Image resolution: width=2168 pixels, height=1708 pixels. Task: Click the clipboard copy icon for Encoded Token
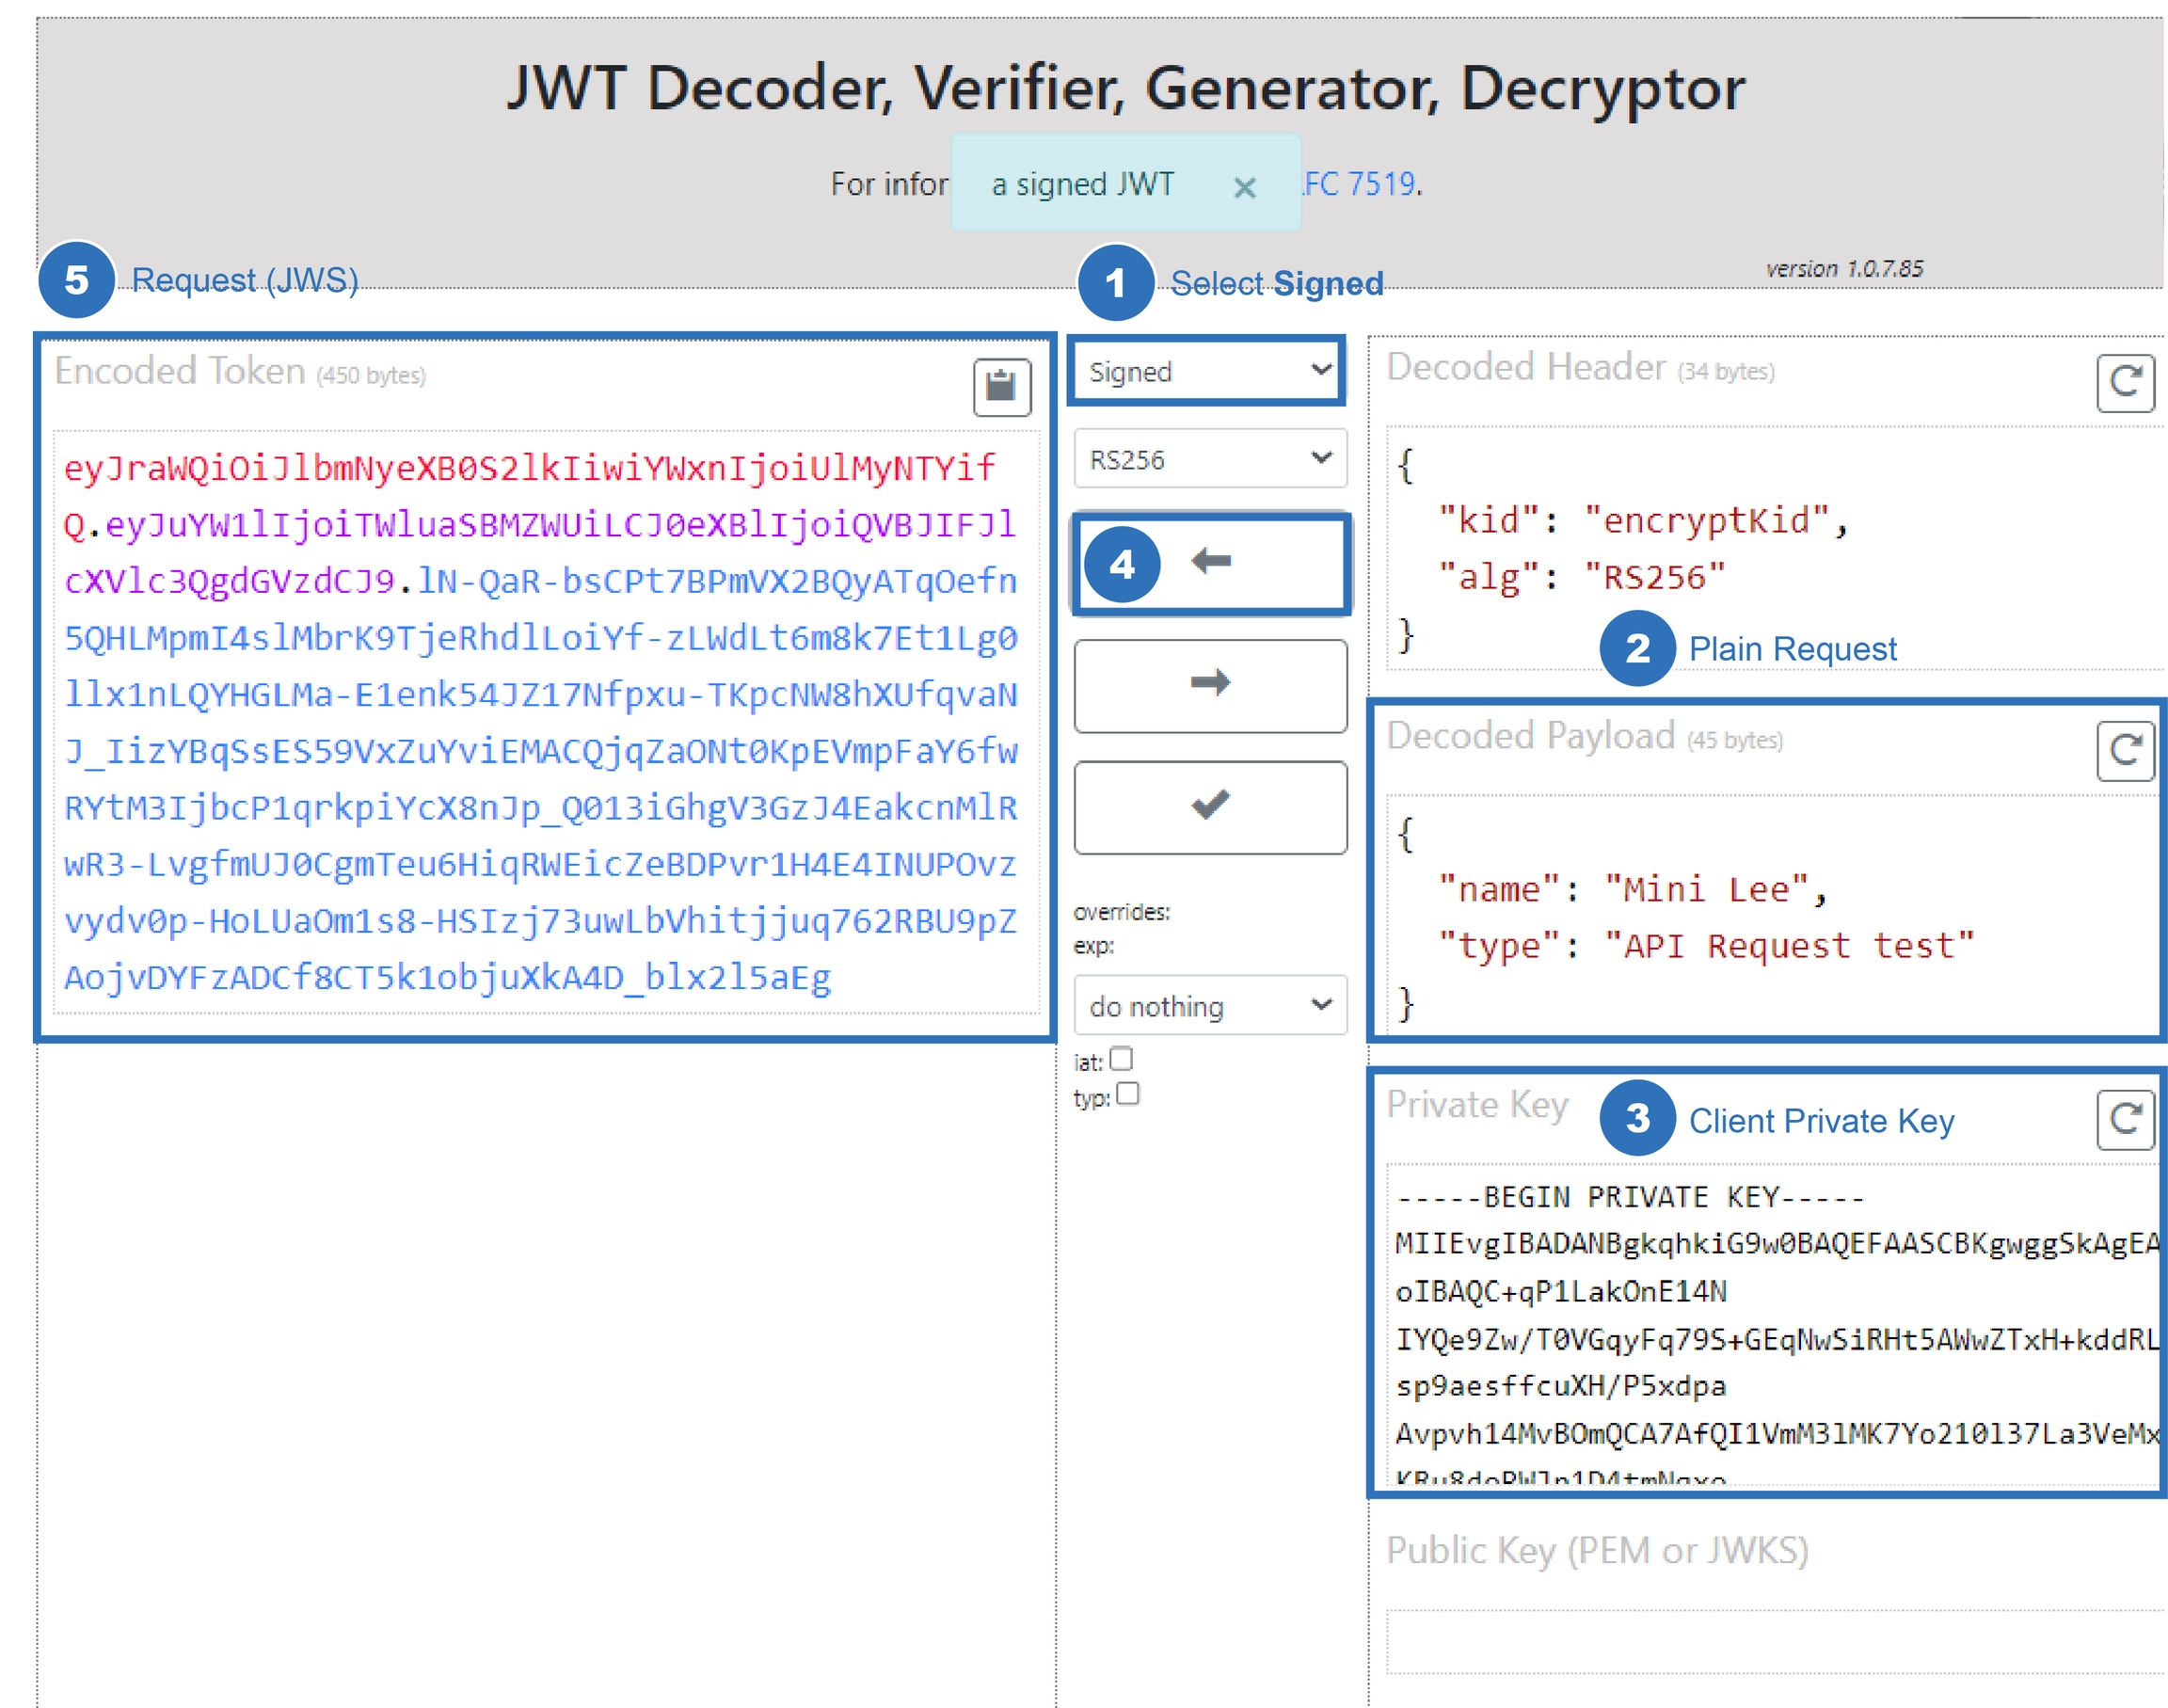point(1001,386)
